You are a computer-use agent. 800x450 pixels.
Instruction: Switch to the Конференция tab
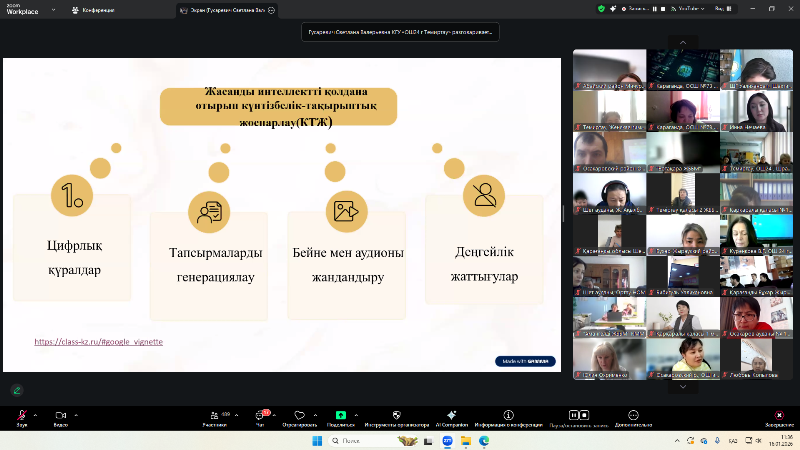[93, 9]
